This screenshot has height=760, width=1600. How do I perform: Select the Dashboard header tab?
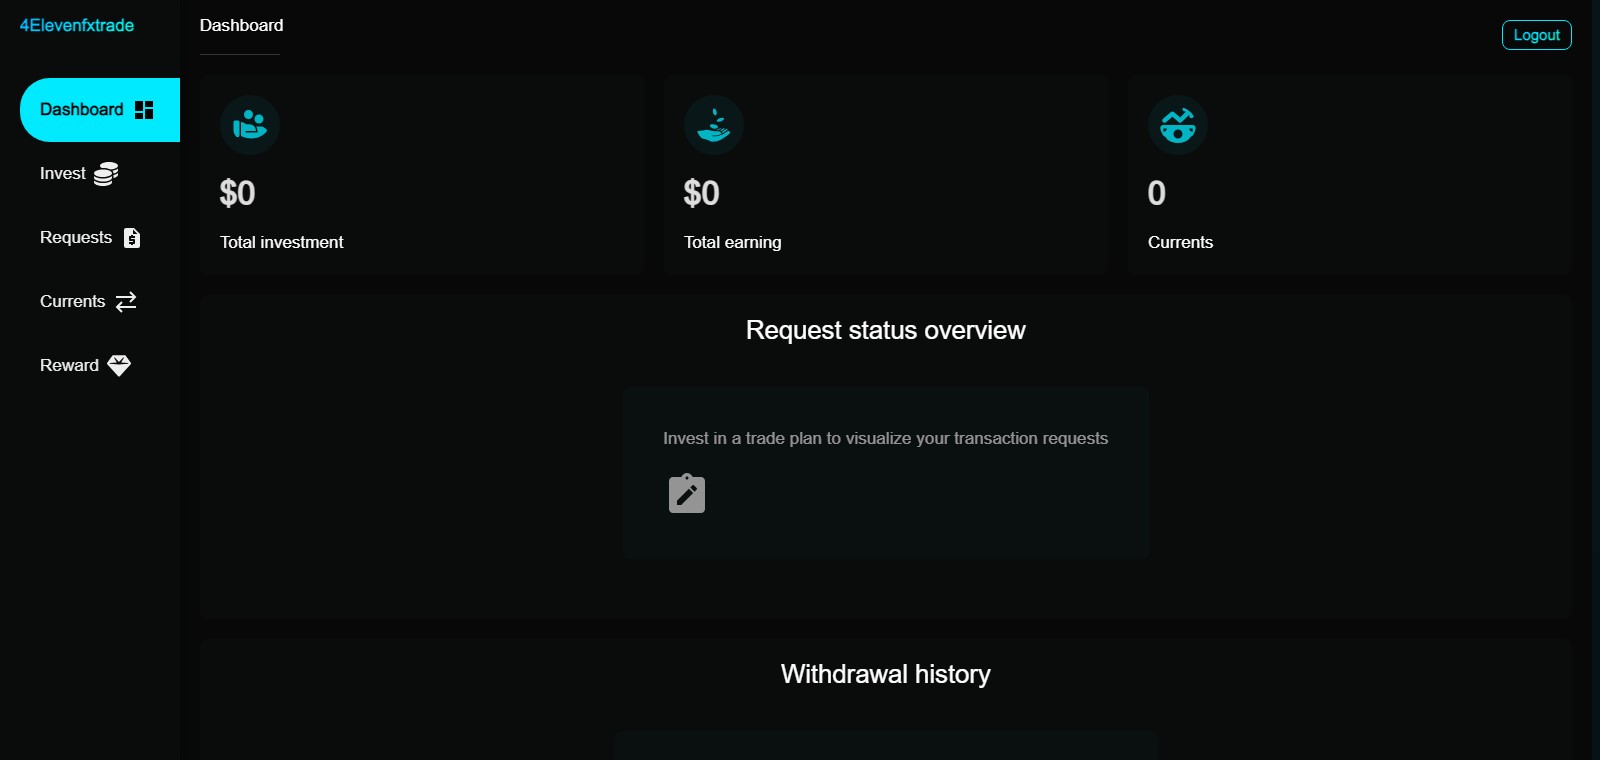241,25
